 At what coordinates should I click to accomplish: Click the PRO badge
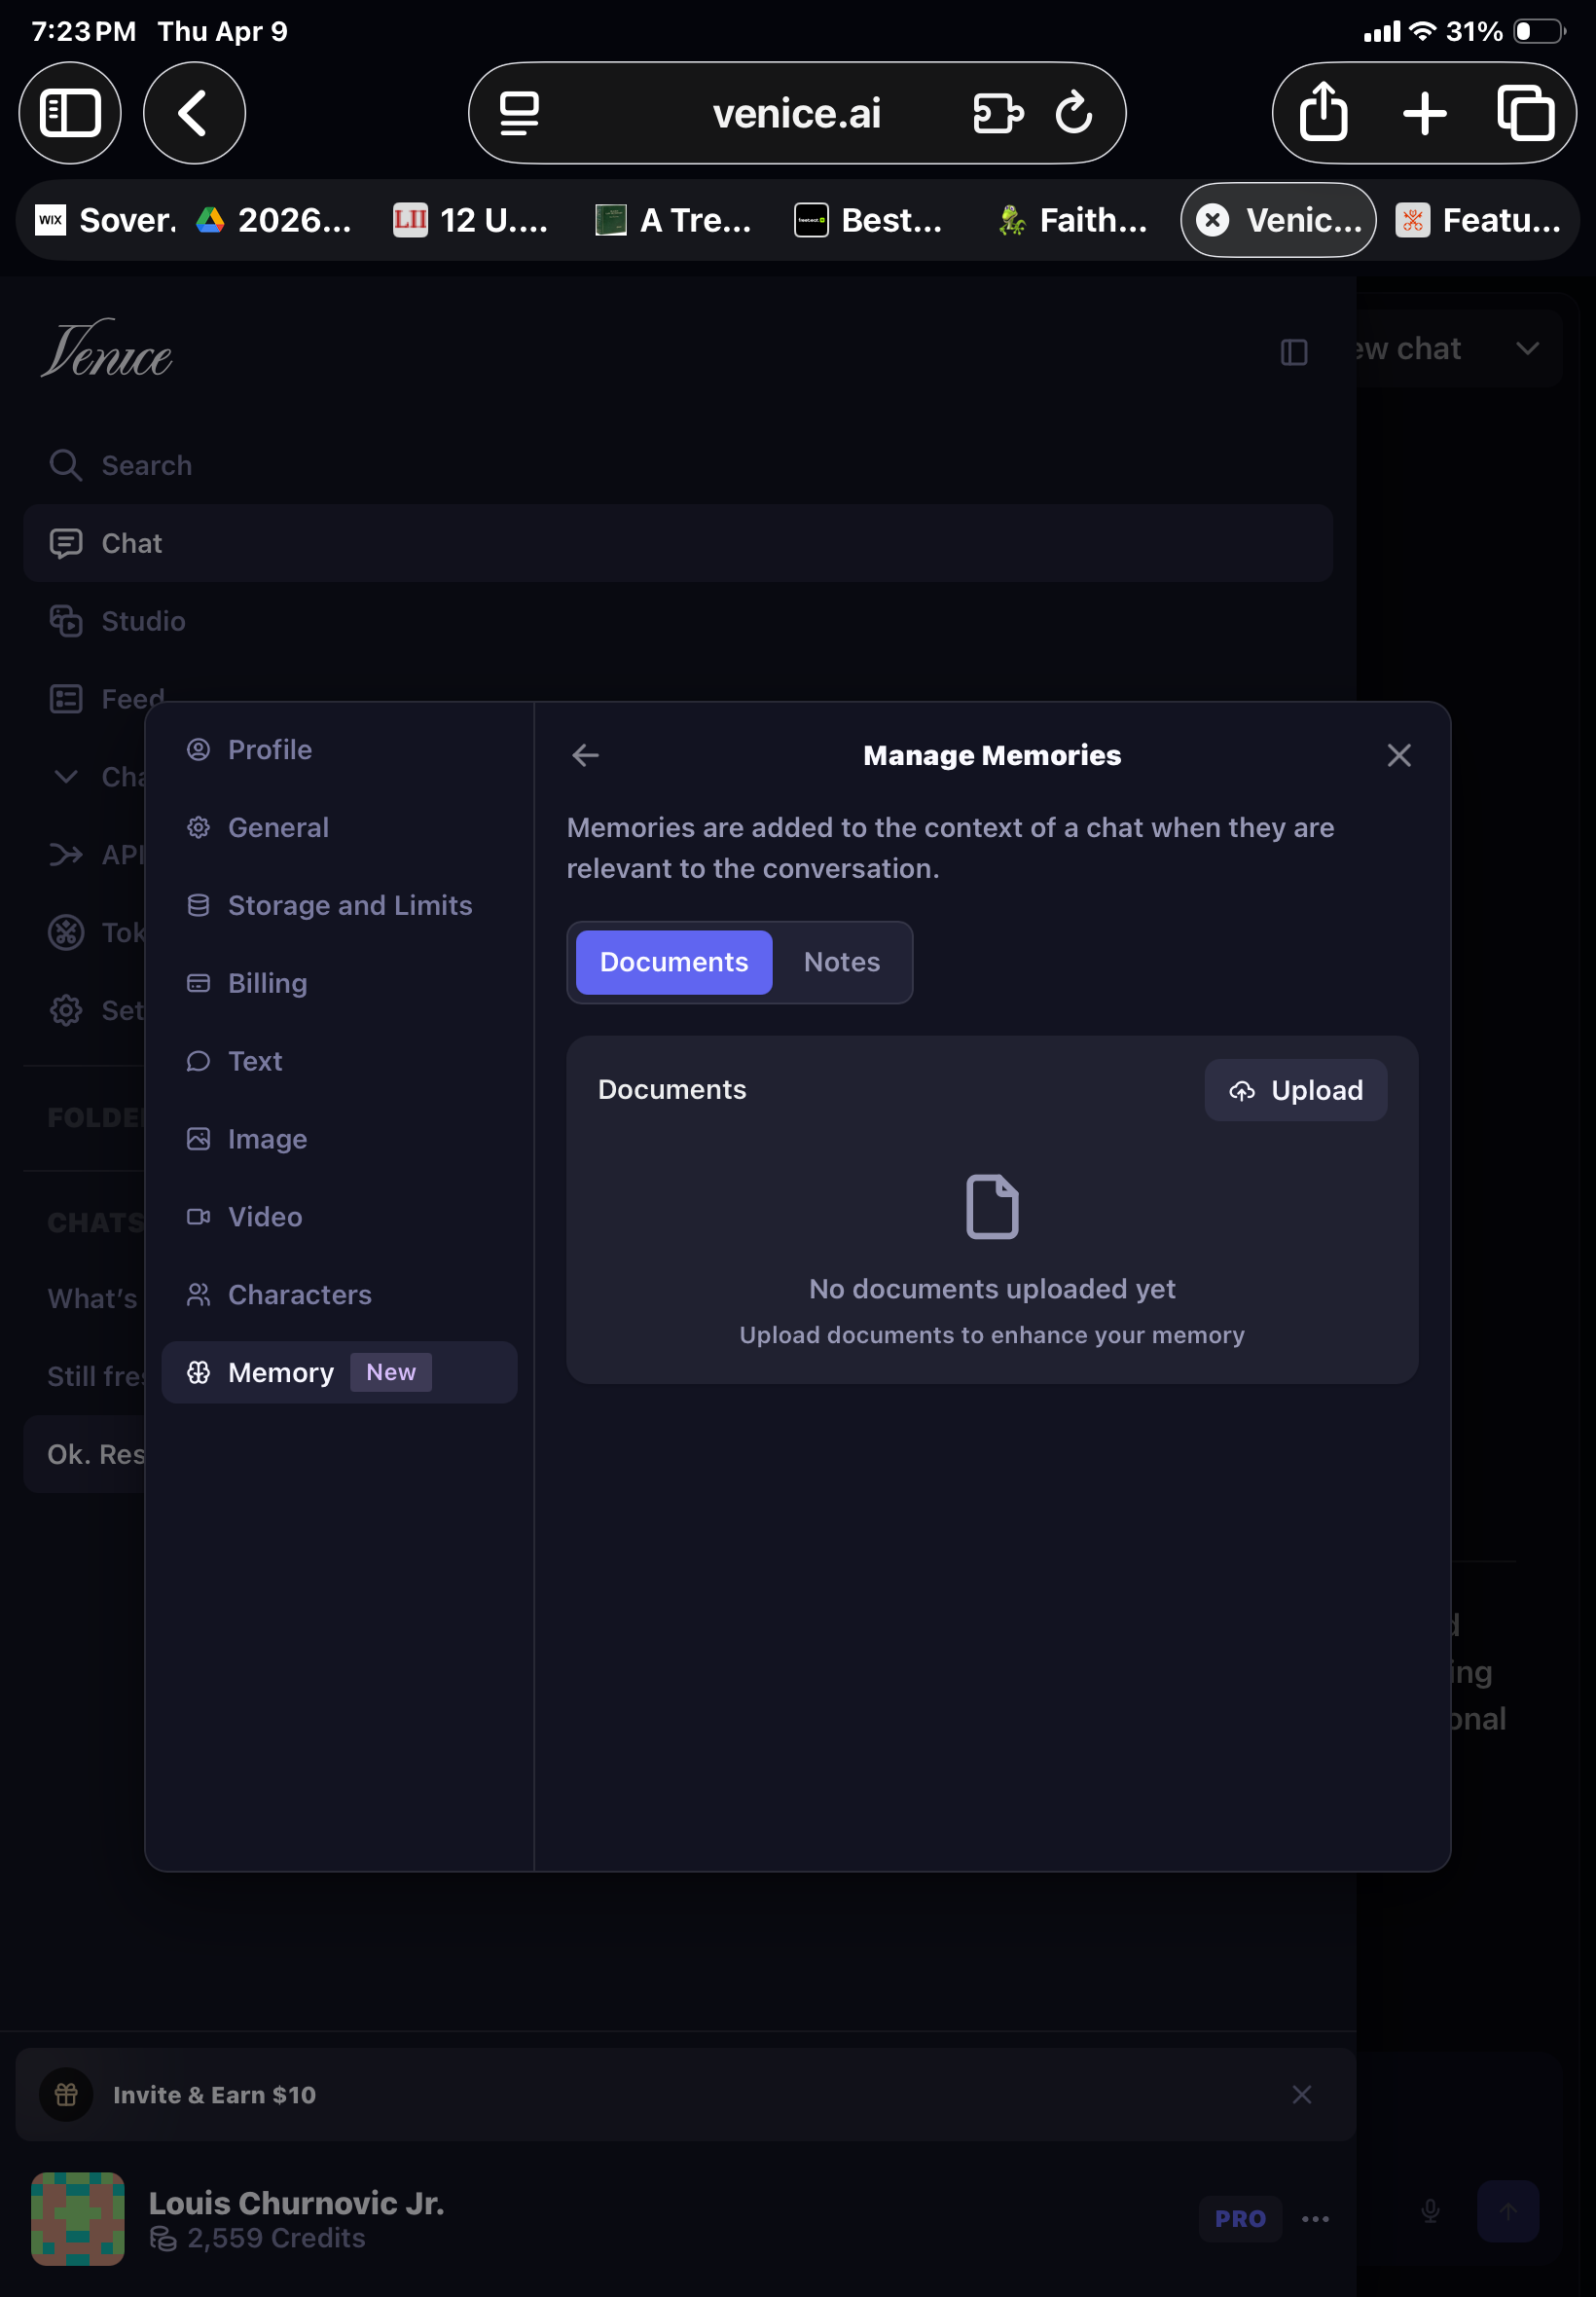click(1240, 2219)
